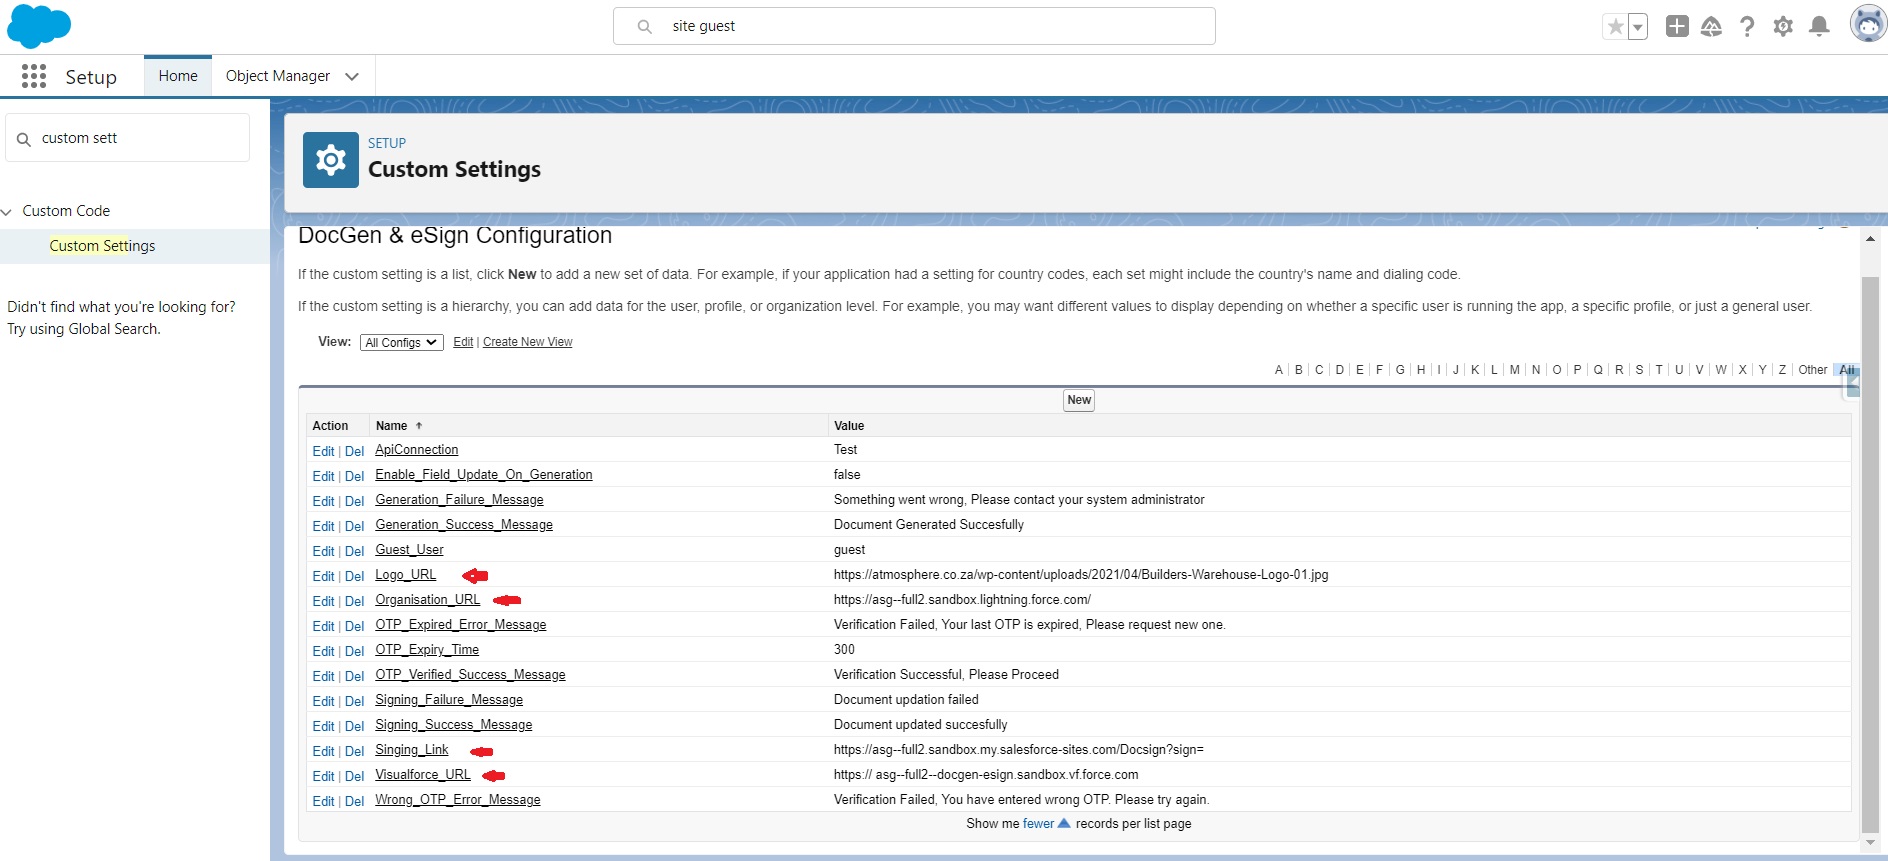This screenshot has height=861, width=1888.
Task: Select Custom Settings in the sidebar
Action: coord(102,246)
